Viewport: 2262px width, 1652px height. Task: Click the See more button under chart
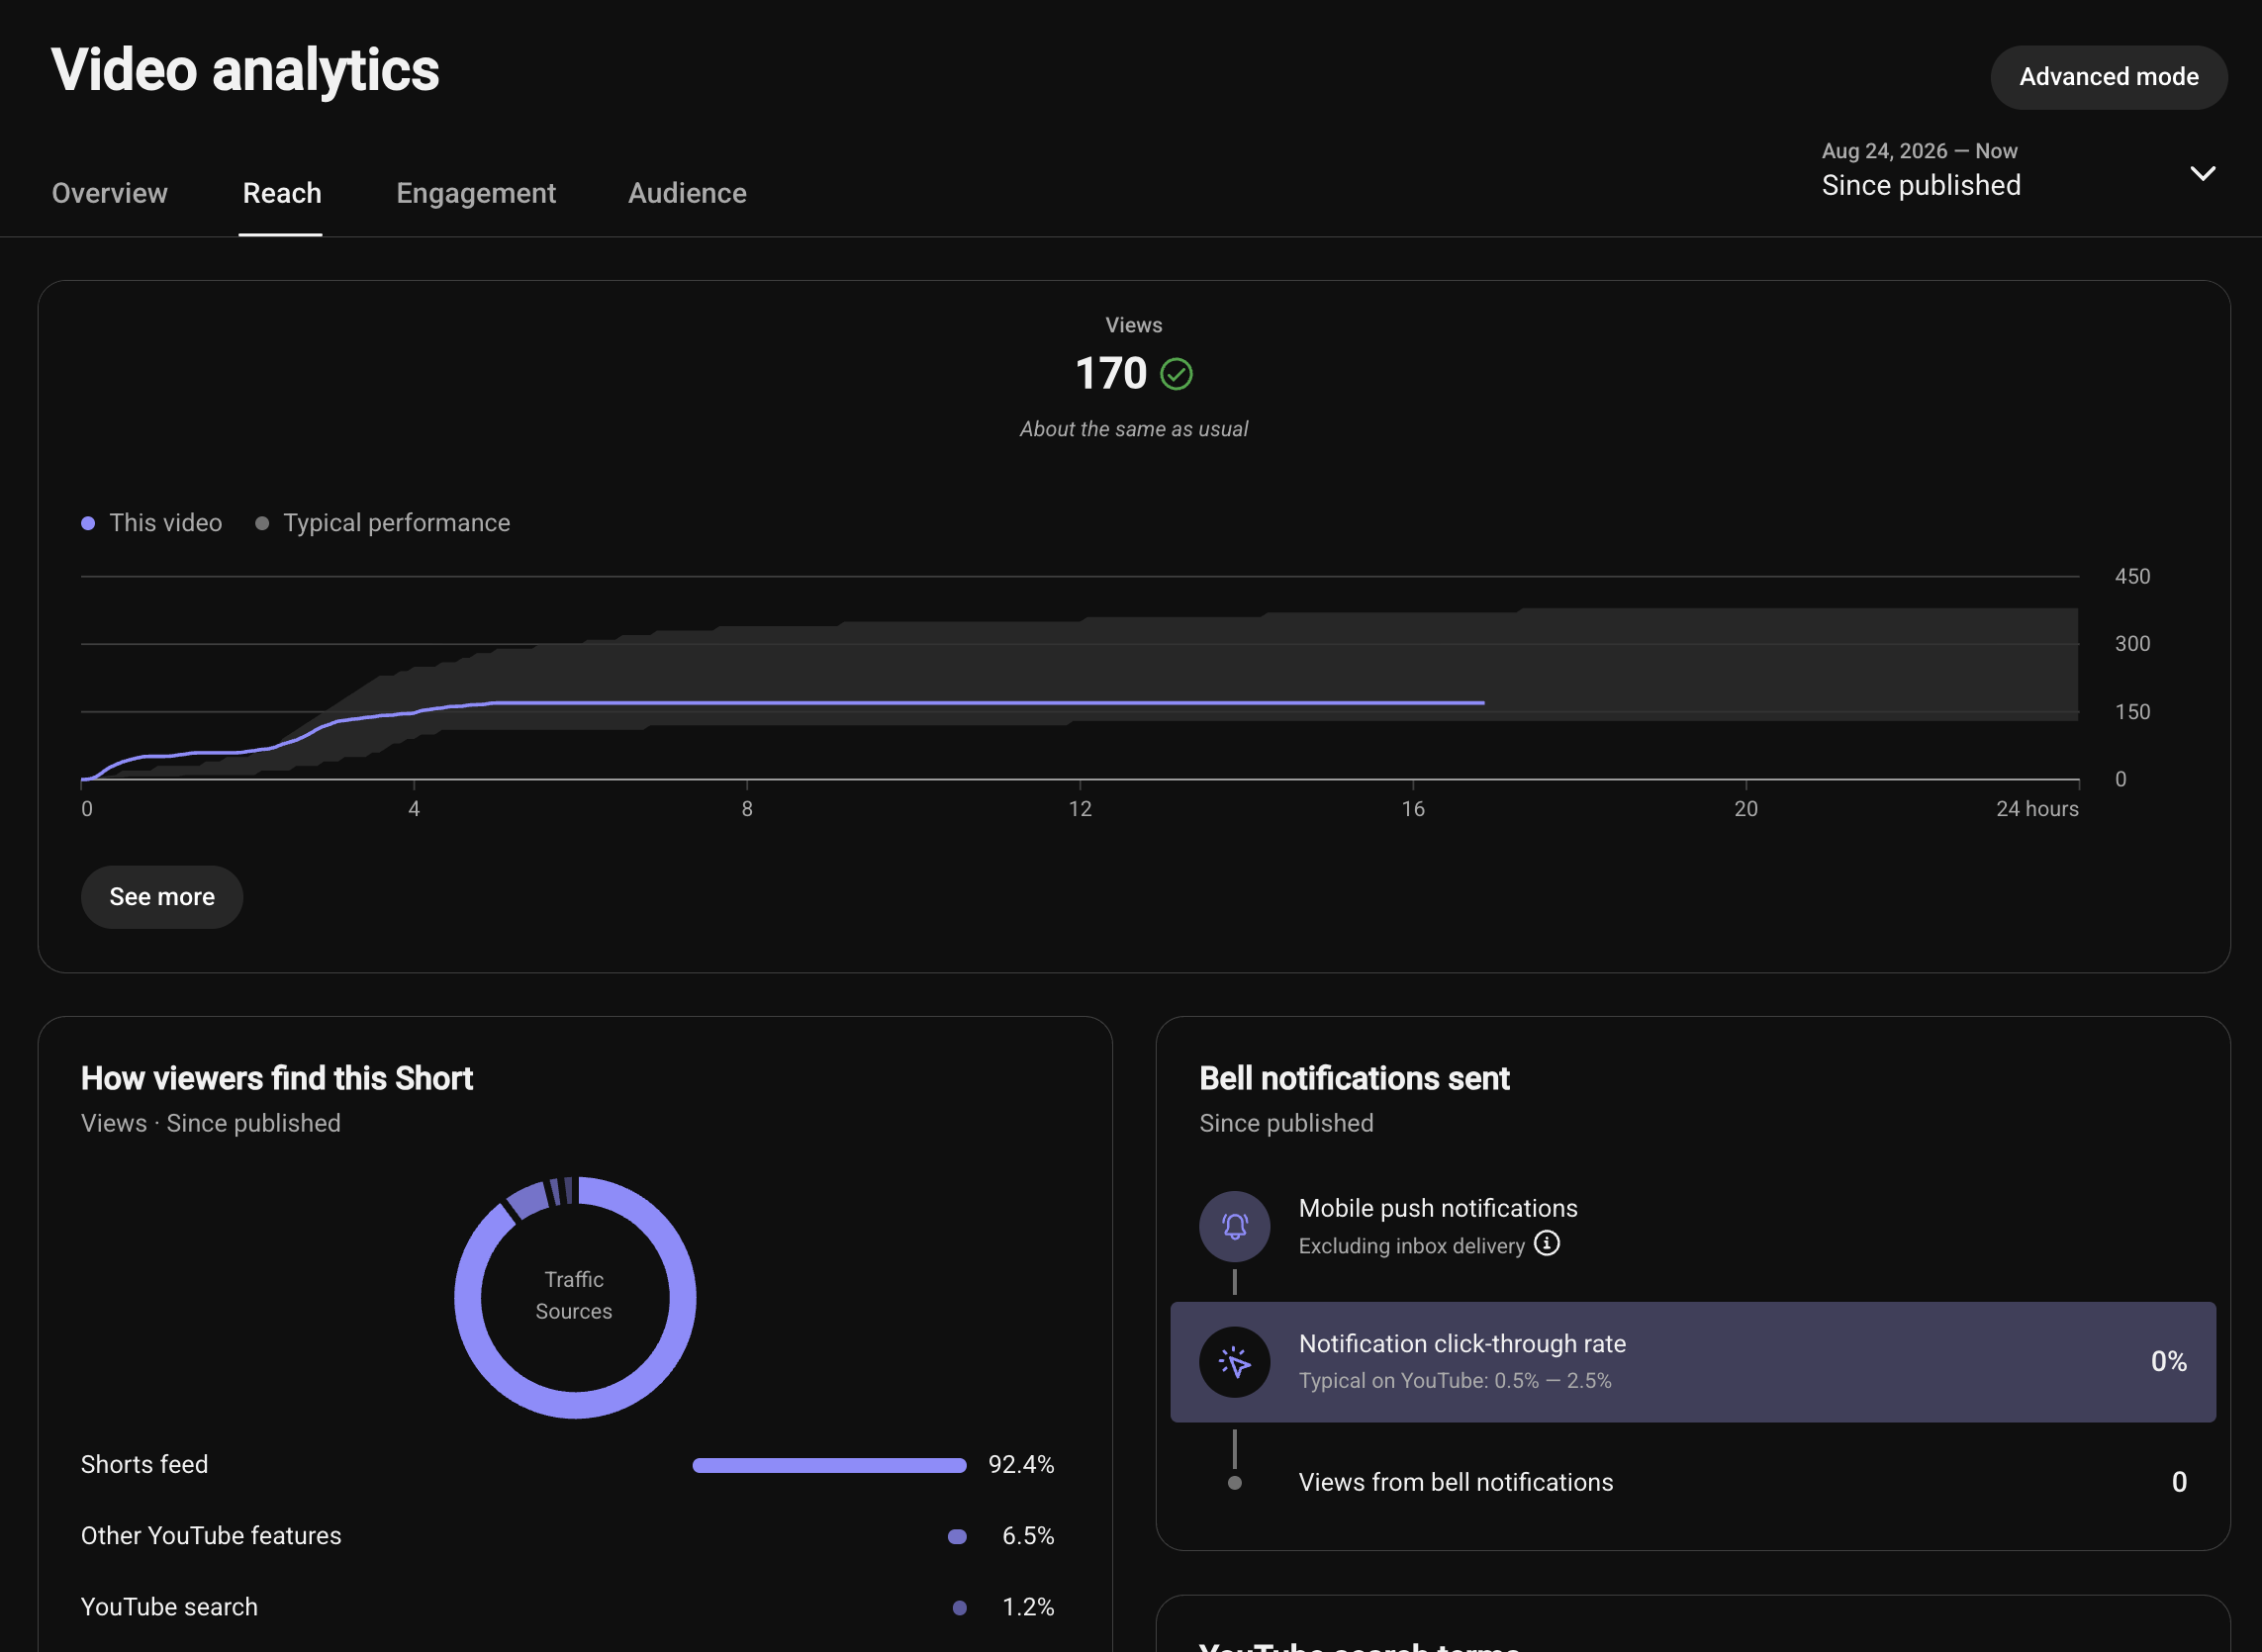pyautogui.click(x=162, y=897)
